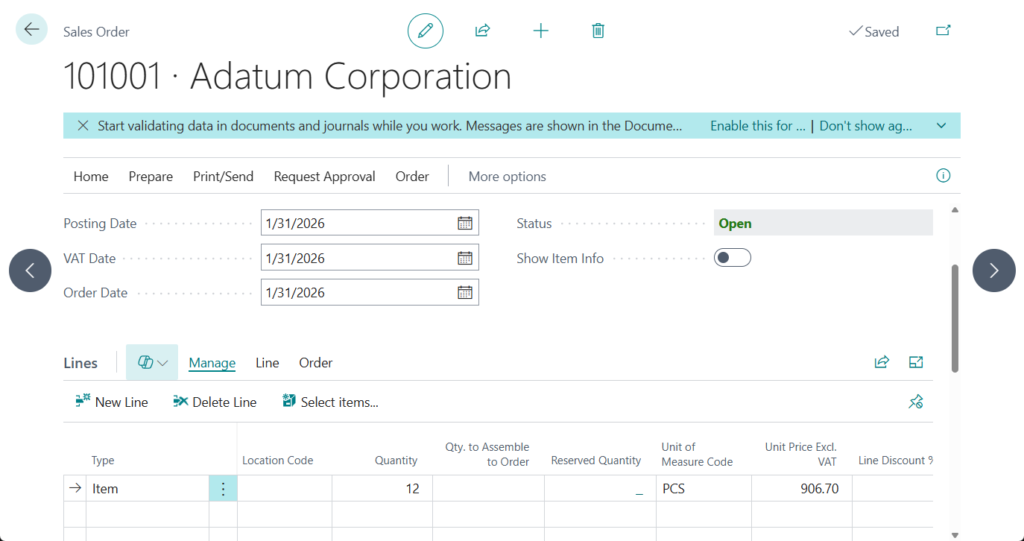This screenshot has width=1024, height=541.
Task: Click the information icon on action bar
Action: coord(942,176)
